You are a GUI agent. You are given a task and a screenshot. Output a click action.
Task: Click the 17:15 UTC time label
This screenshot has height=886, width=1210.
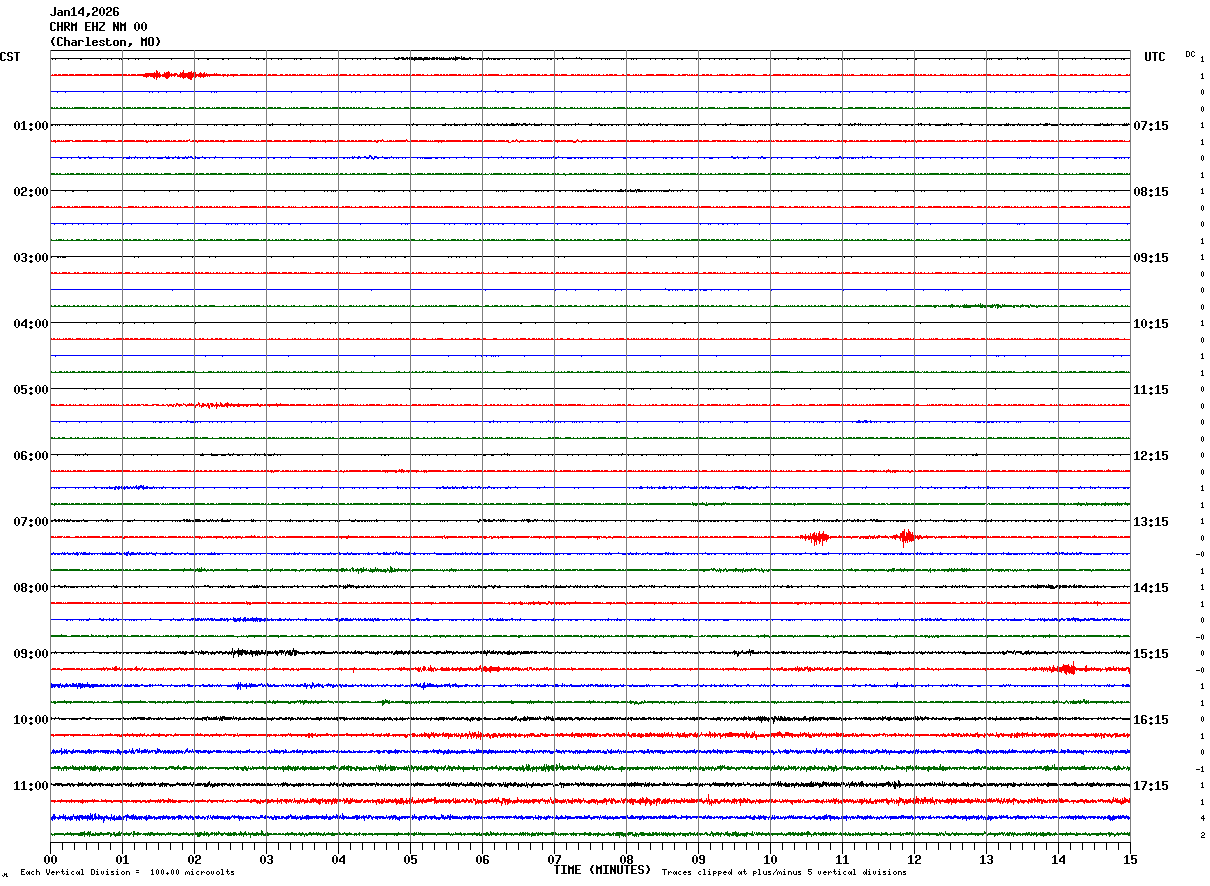click(1151, 785)
